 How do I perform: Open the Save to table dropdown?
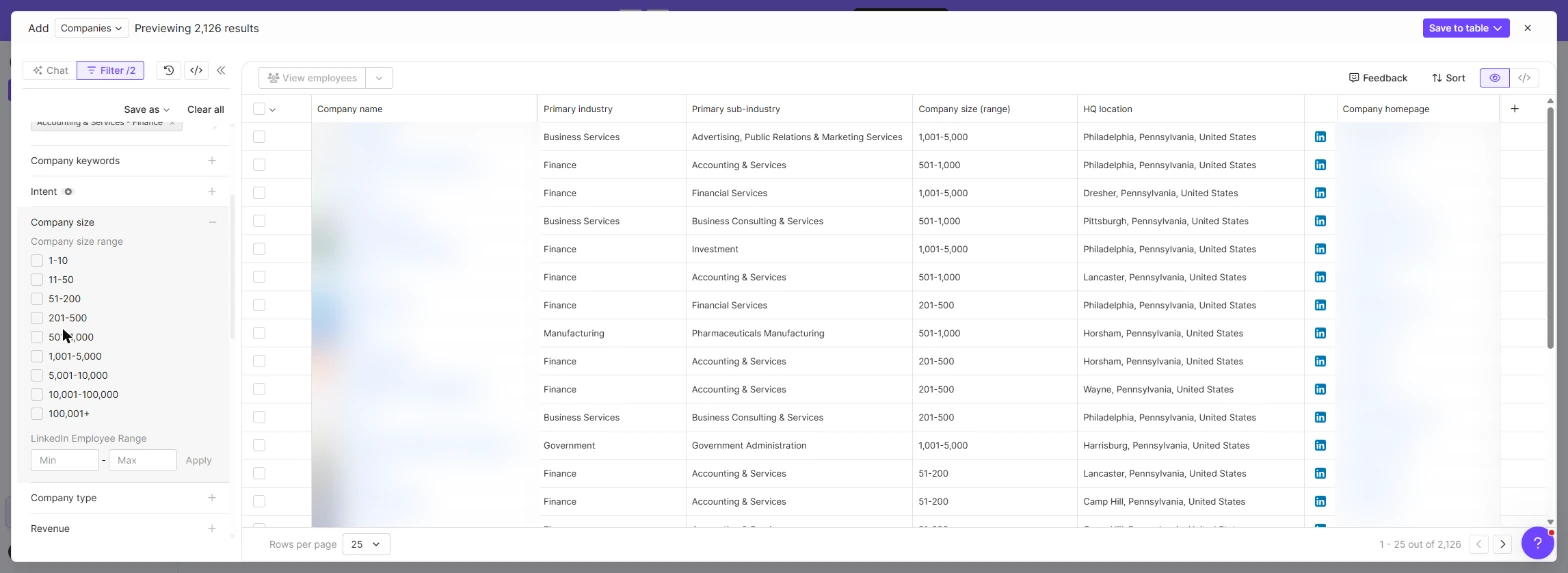tap(1465, 28)
